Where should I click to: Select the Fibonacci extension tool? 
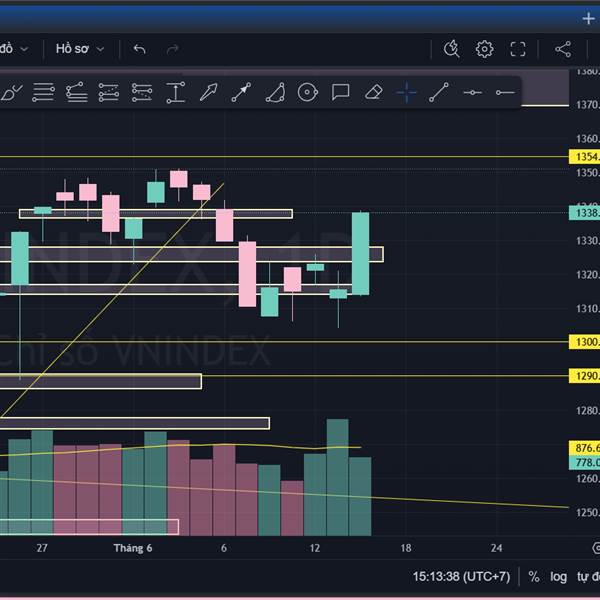pos(142,92)
